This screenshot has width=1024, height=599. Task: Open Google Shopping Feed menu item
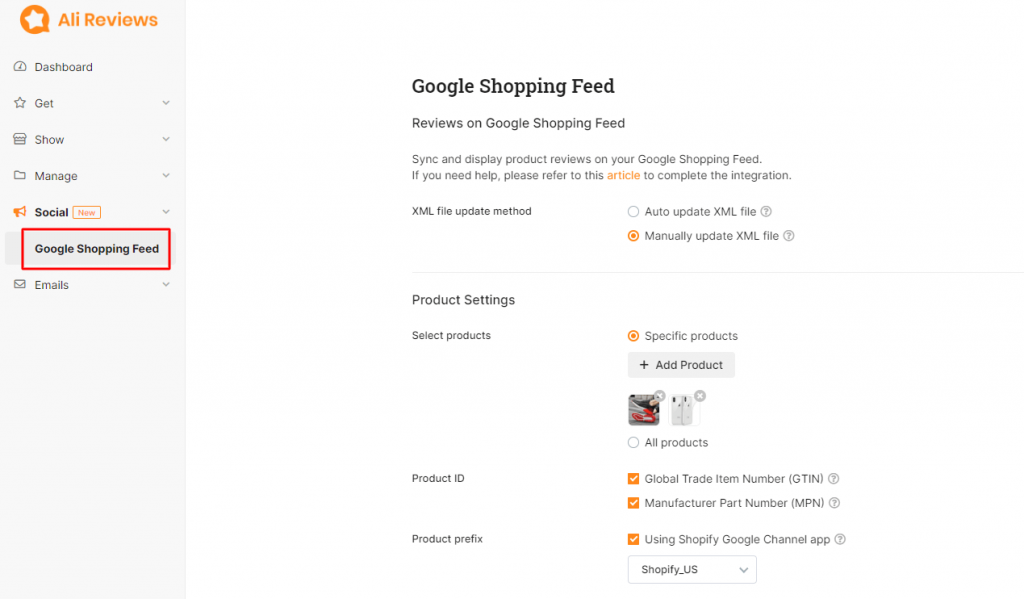click(97, 249)
